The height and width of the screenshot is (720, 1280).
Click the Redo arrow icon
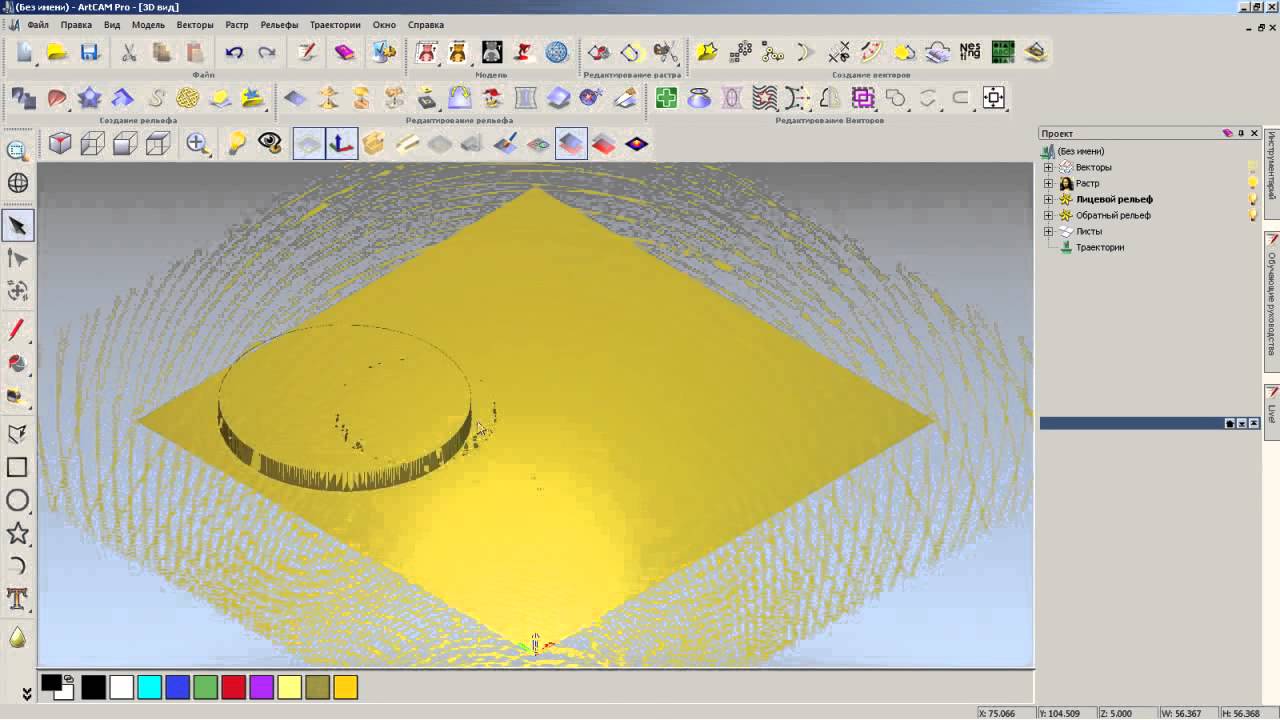click(267, 52)
